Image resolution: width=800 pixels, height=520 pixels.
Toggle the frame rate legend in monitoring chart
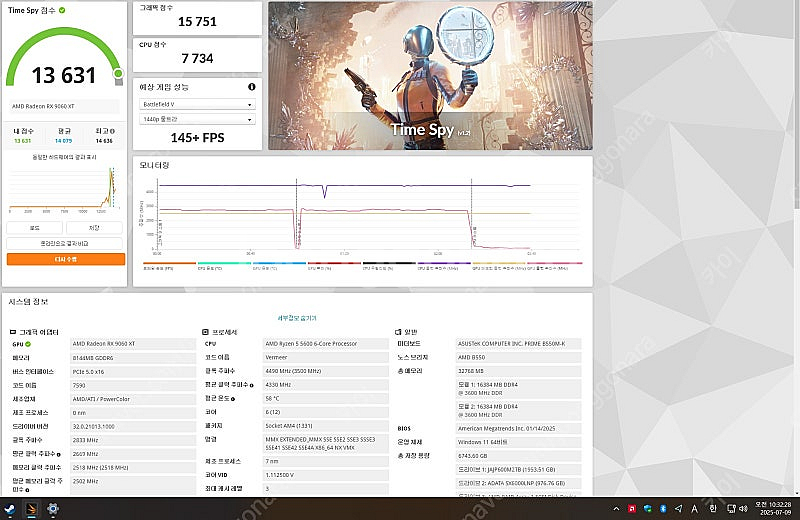[x=158, y=268]
